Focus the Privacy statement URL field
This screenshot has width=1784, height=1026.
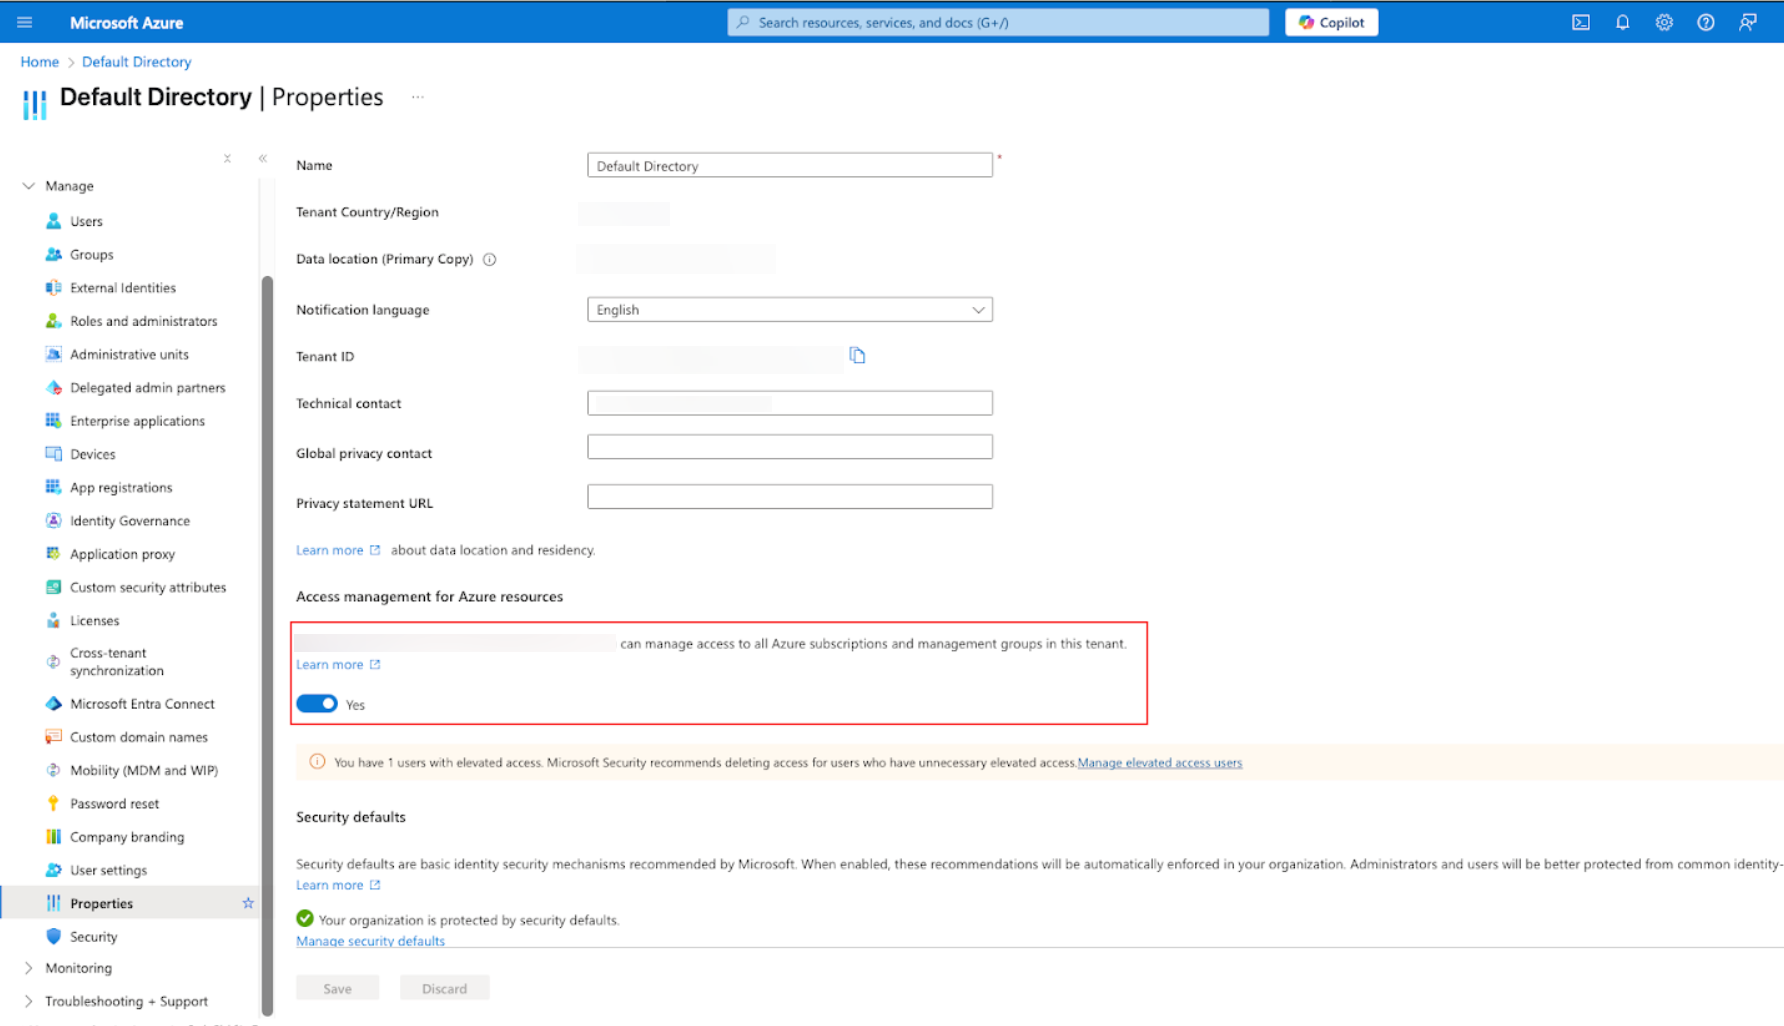click(x=790, y=497)
